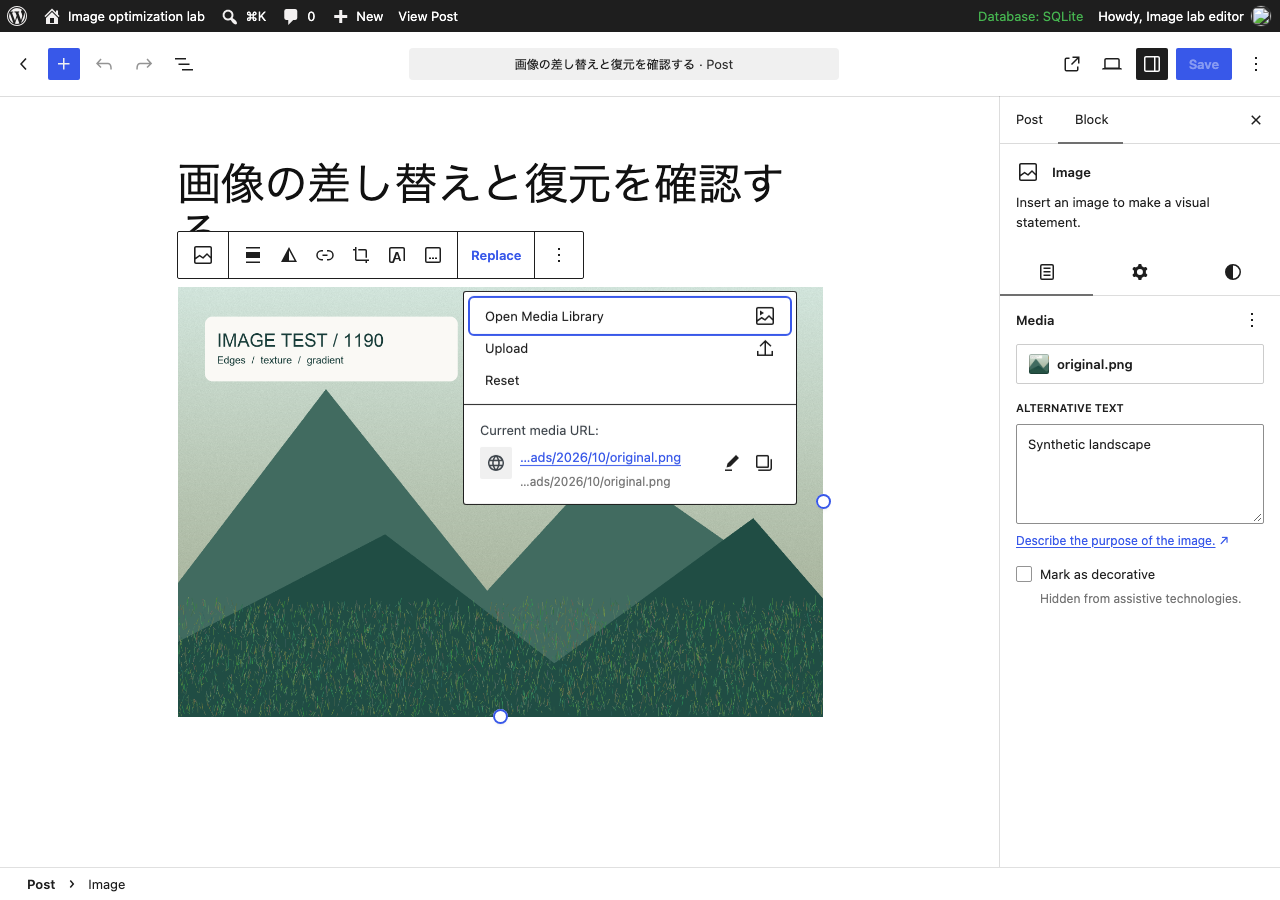Copy the current media URL
This screenshot has height=900, width=1280.
(764, 463)
